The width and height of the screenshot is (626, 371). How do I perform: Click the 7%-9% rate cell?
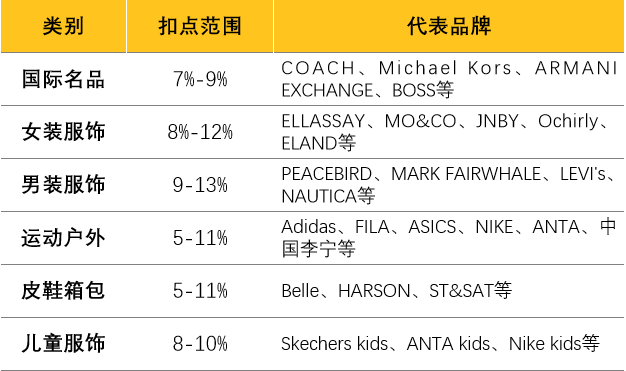point(200,79)
